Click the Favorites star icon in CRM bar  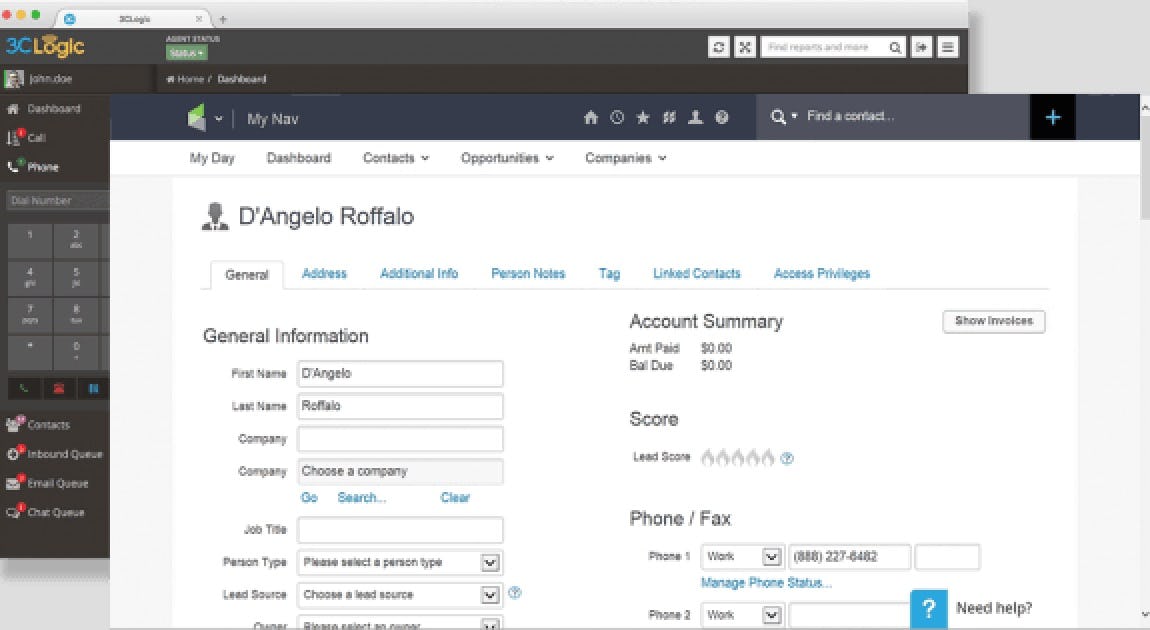pos(642,117)
